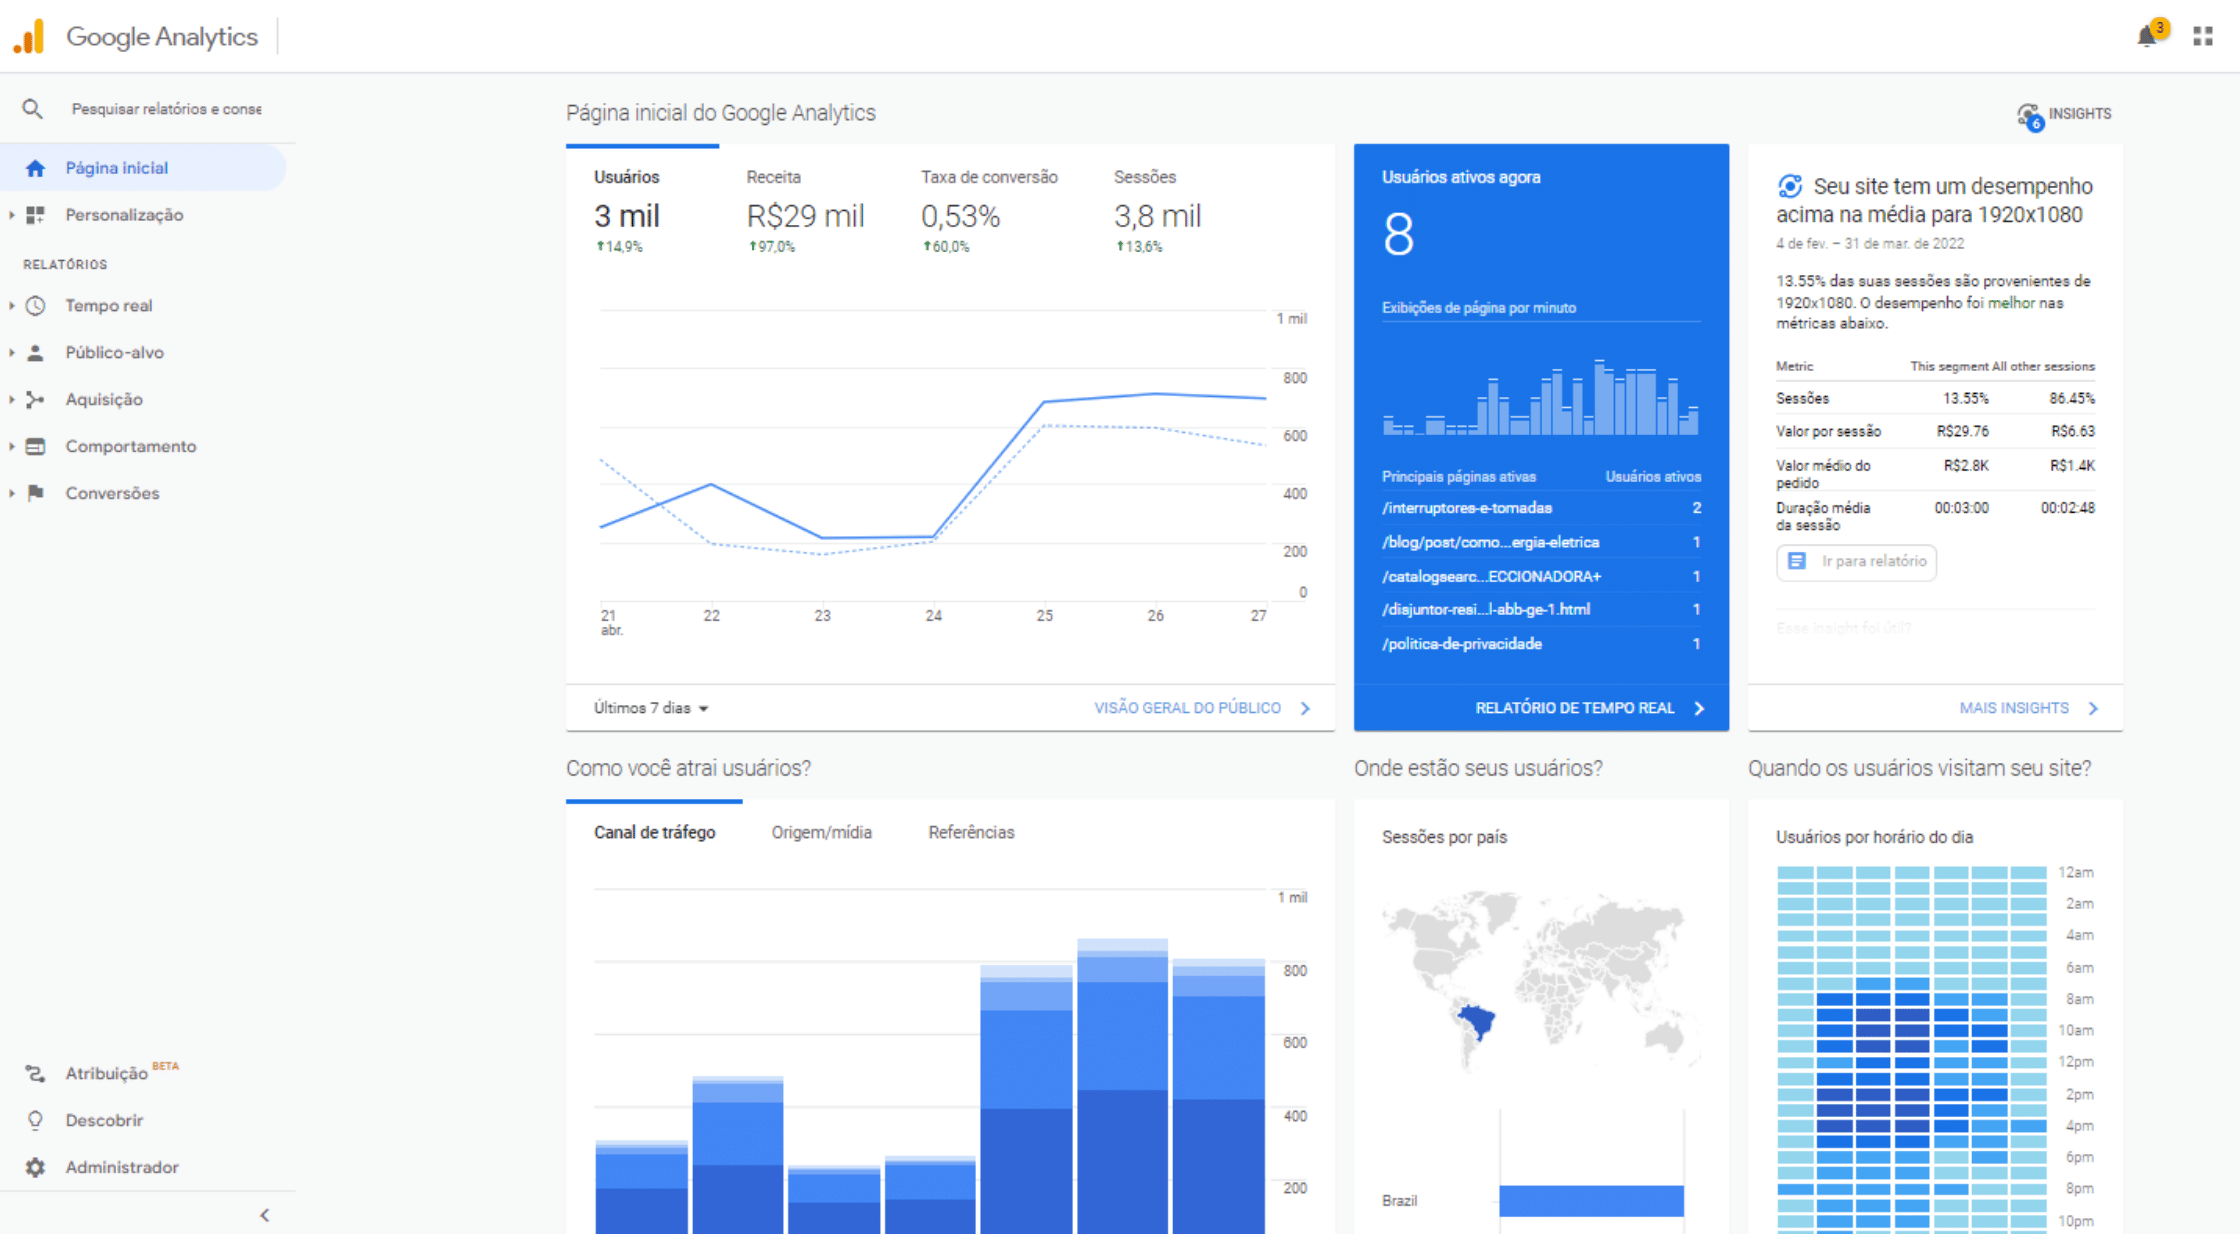Click the R$29 mil revenue value
The width and height of the screenshot is (2240, 1260).
(805, 216)
